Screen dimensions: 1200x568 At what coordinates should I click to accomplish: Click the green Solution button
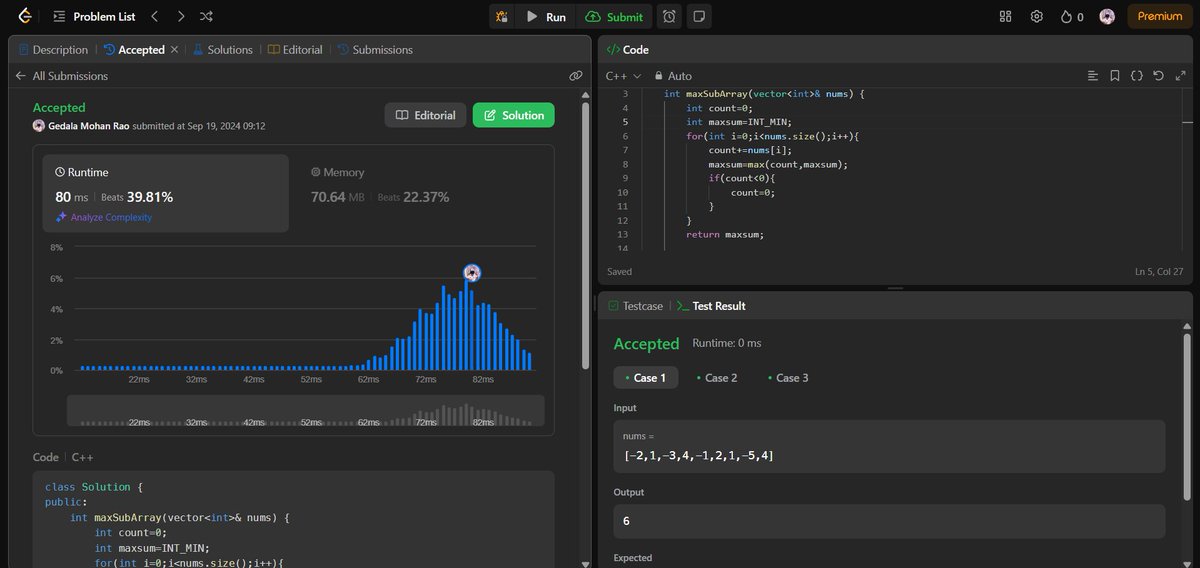[514, 115]
